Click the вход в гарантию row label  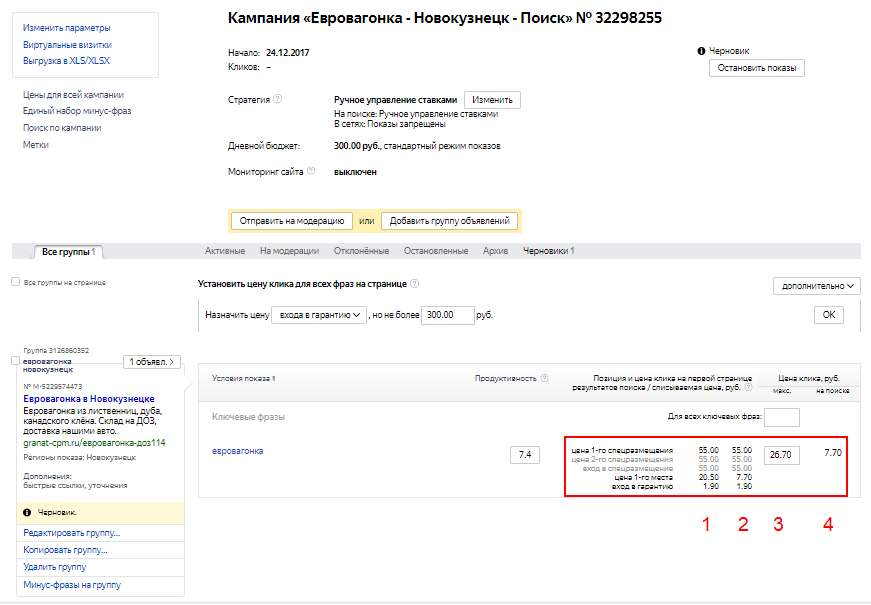(642, 486)
